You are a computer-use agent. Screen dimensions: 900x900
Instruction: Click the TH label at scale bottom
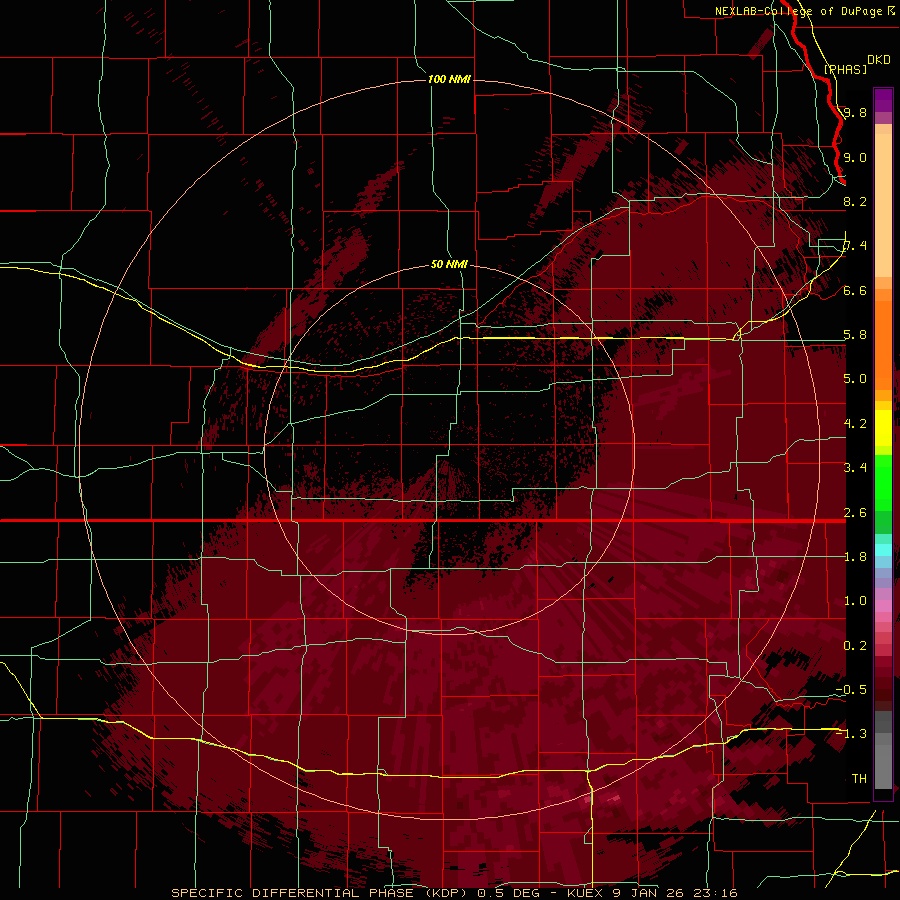point(859,779)
